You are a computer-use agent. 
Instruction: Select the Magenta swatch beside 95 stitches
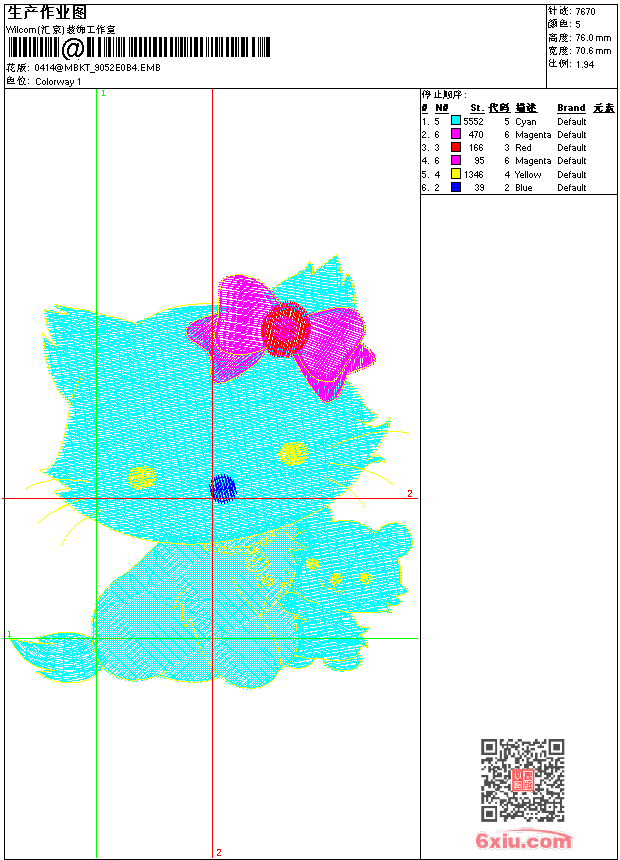pyautogui.click(x=455, y=160)
